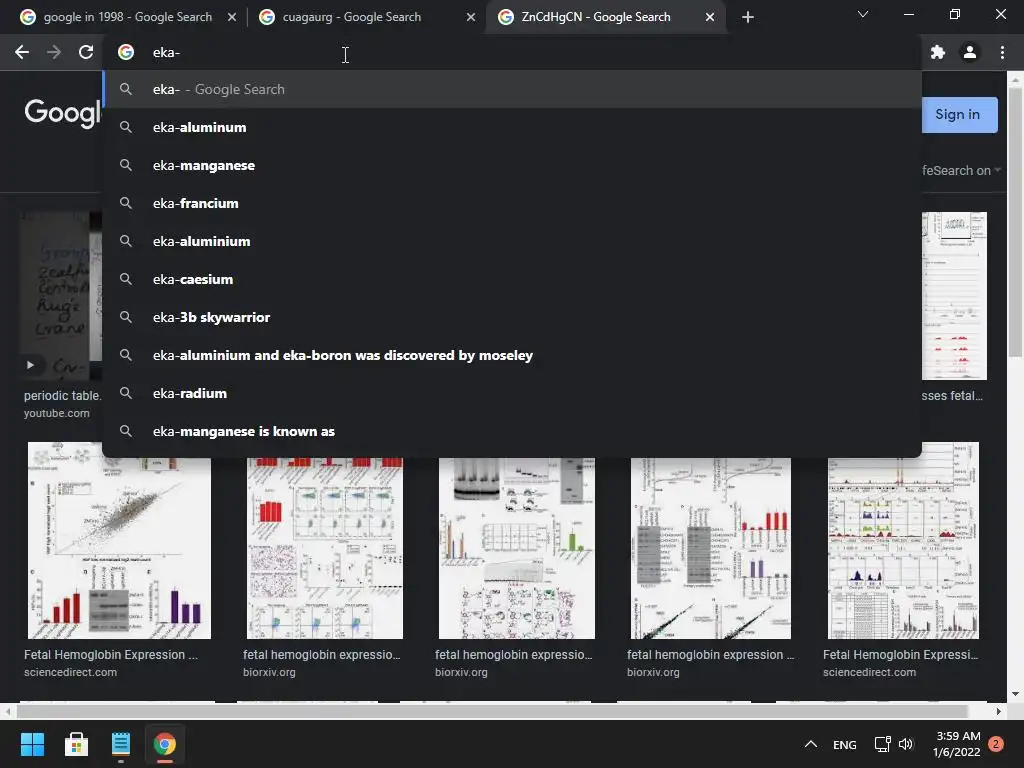Screen dimensions: 1024x768
Task: Open the network status tray icon
Action: click(x=882, y=744)
